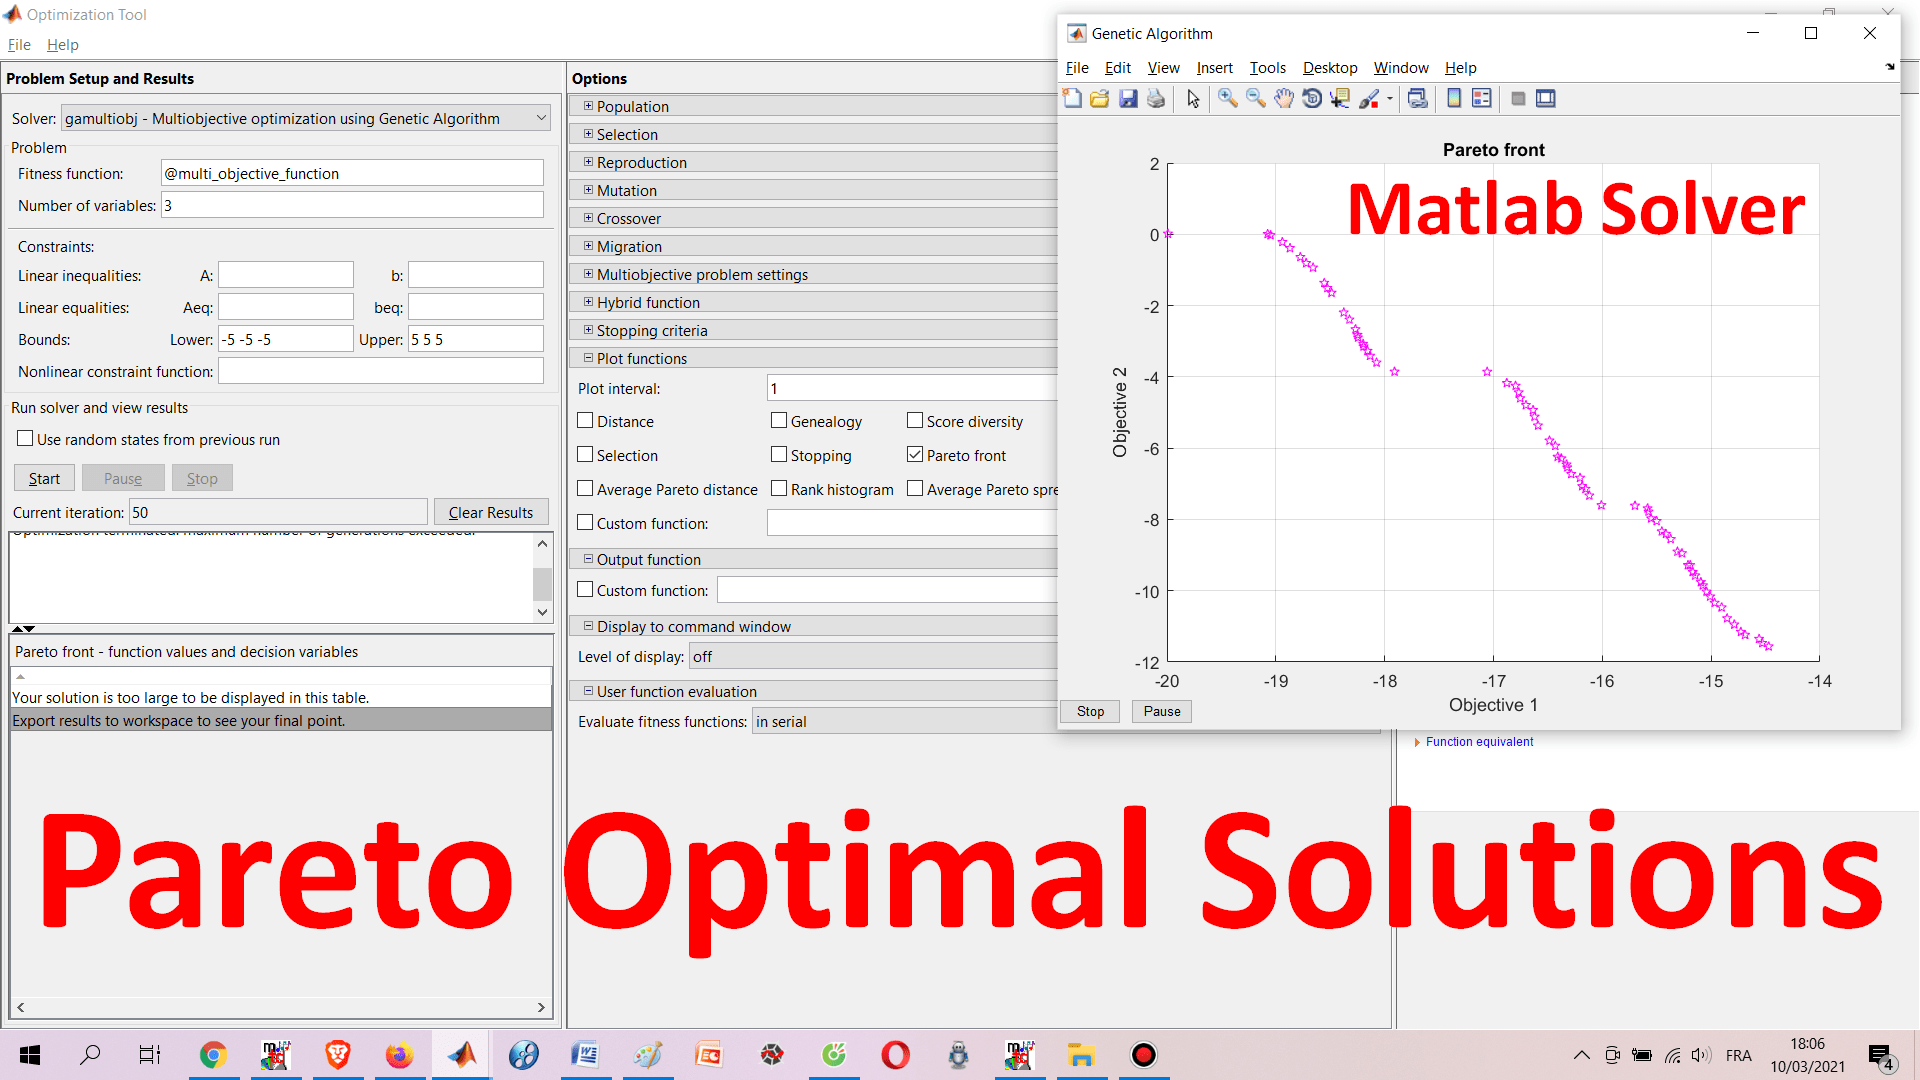Open the MATLAB icon in the taskbar
1920x1080 pixels.
coord(462,1055)
